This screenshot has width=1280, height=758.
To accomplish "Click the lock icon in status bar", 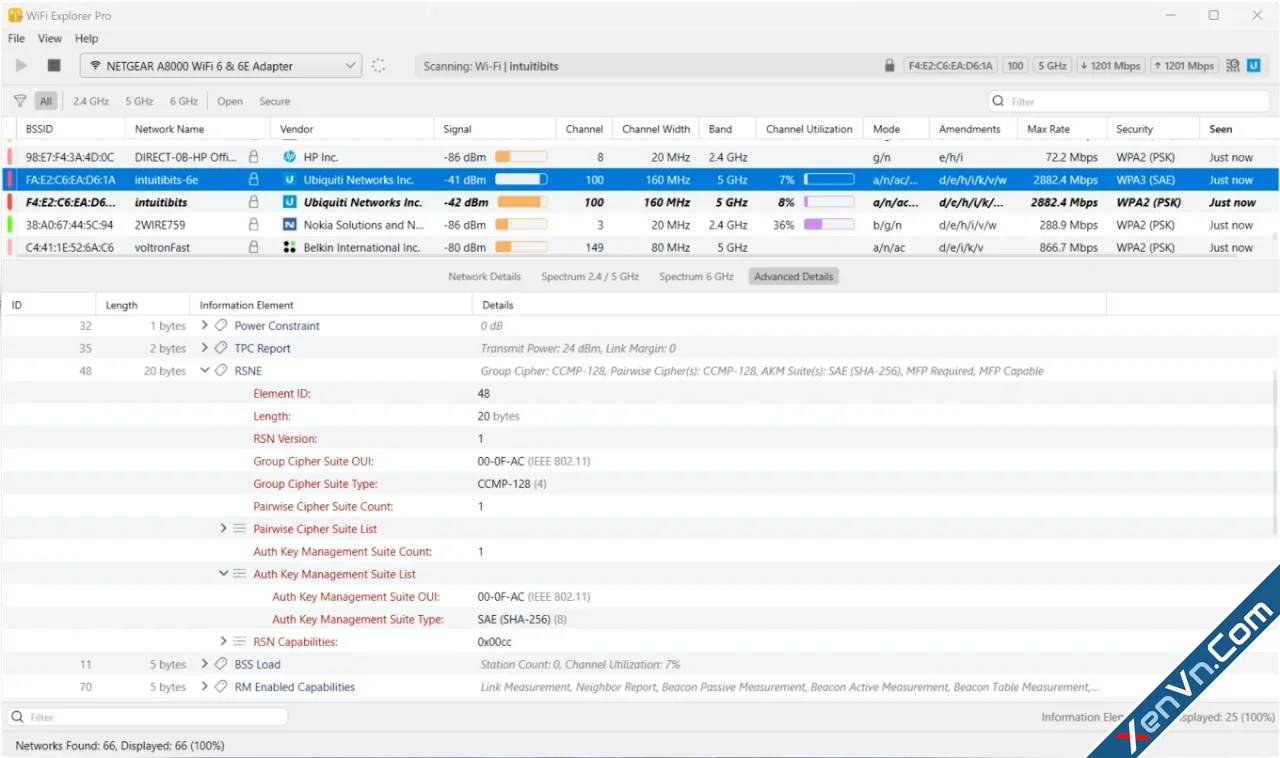I will (x=889, y=66).
